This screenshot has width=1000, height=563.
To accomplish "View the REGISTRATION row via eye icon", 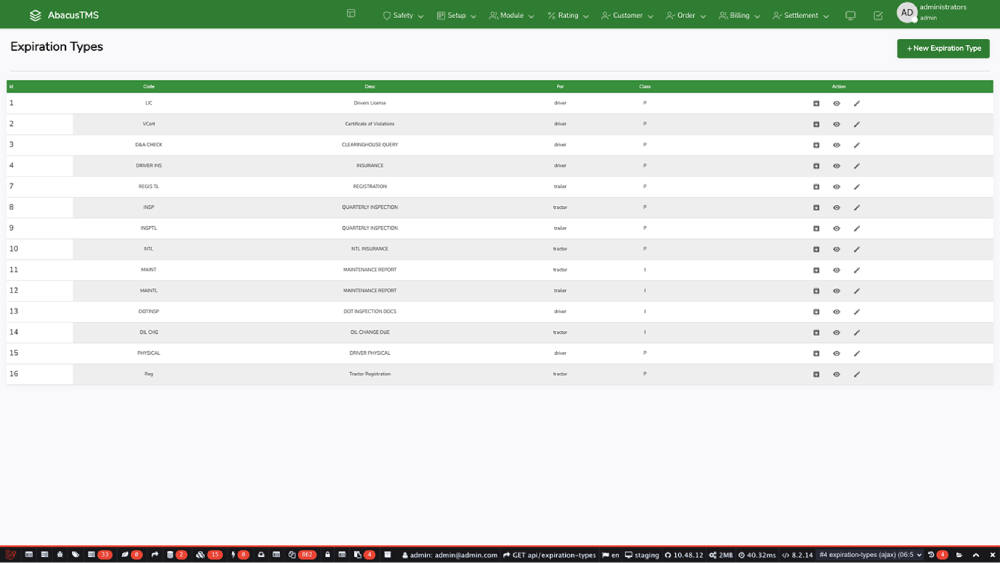I will [x=837, y=187].
